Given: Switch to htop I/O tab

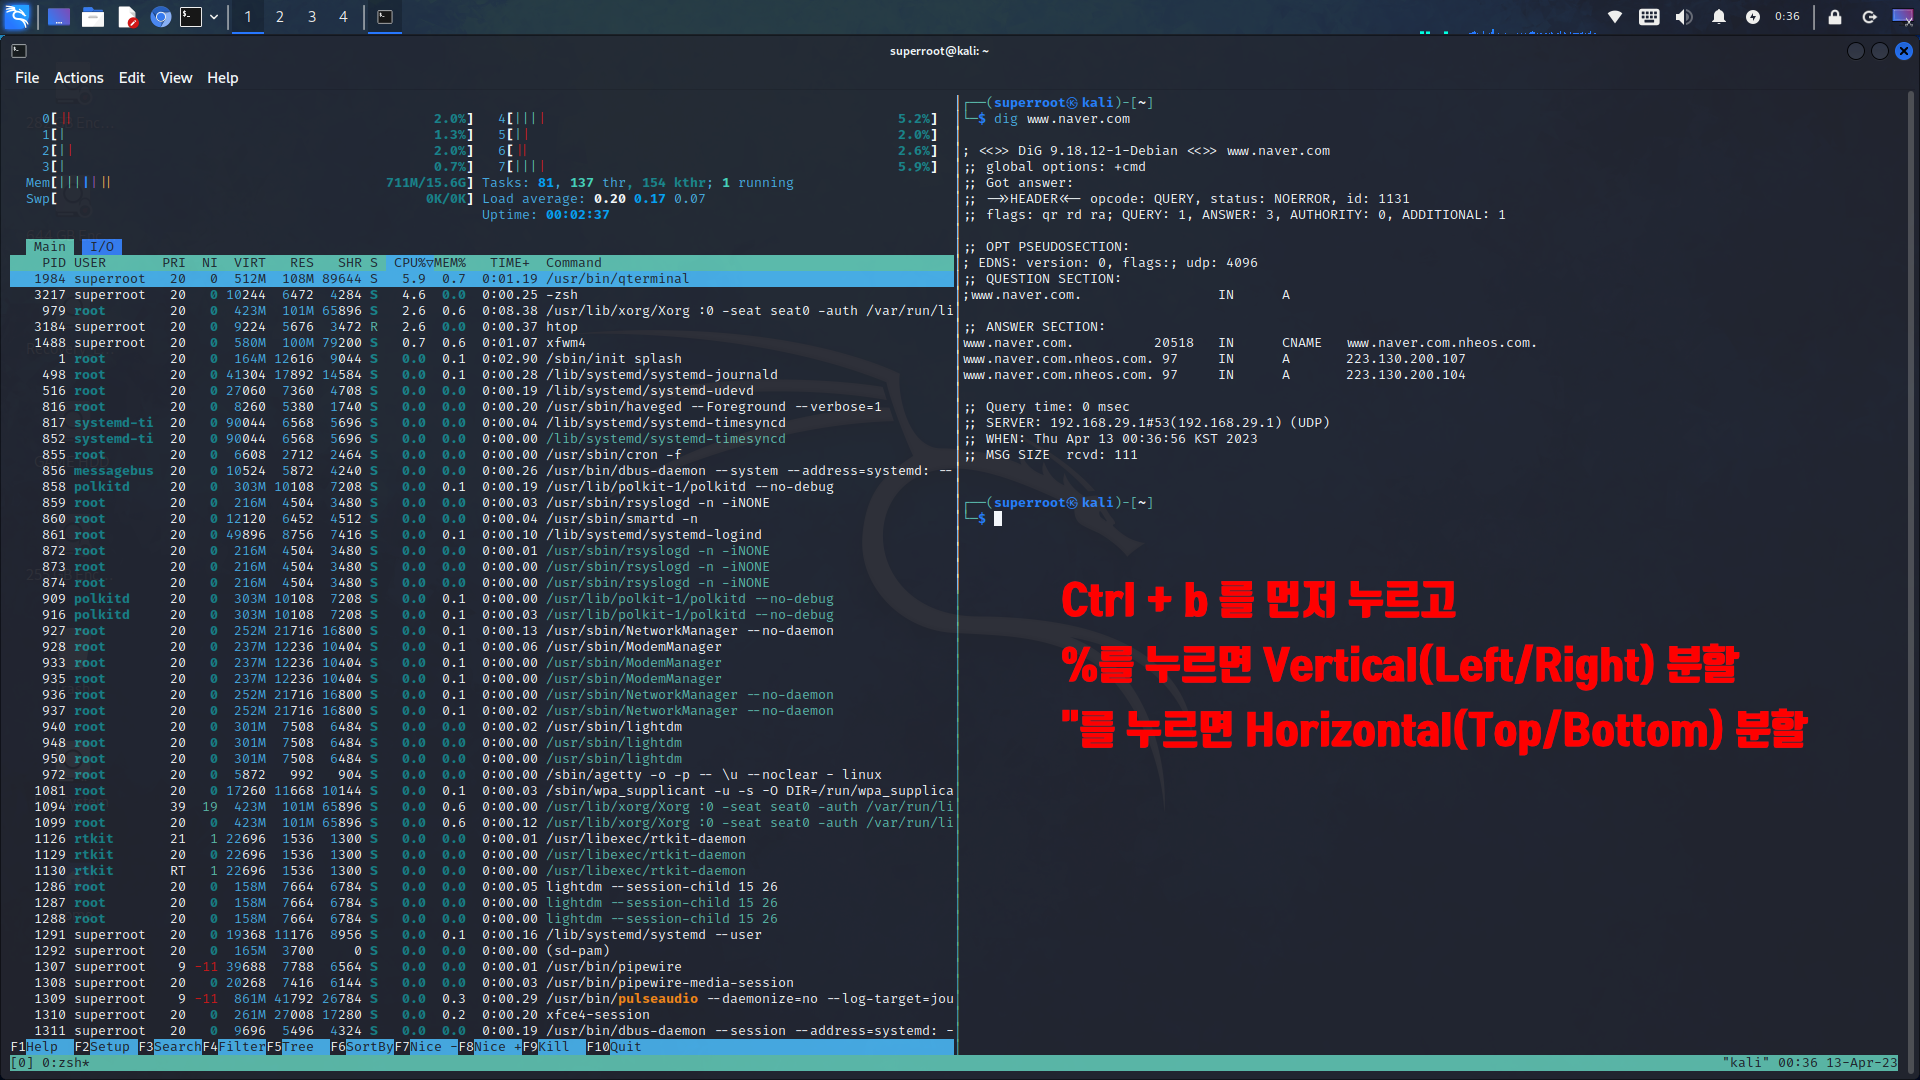Looking at the screenshot, I should 101,247.
